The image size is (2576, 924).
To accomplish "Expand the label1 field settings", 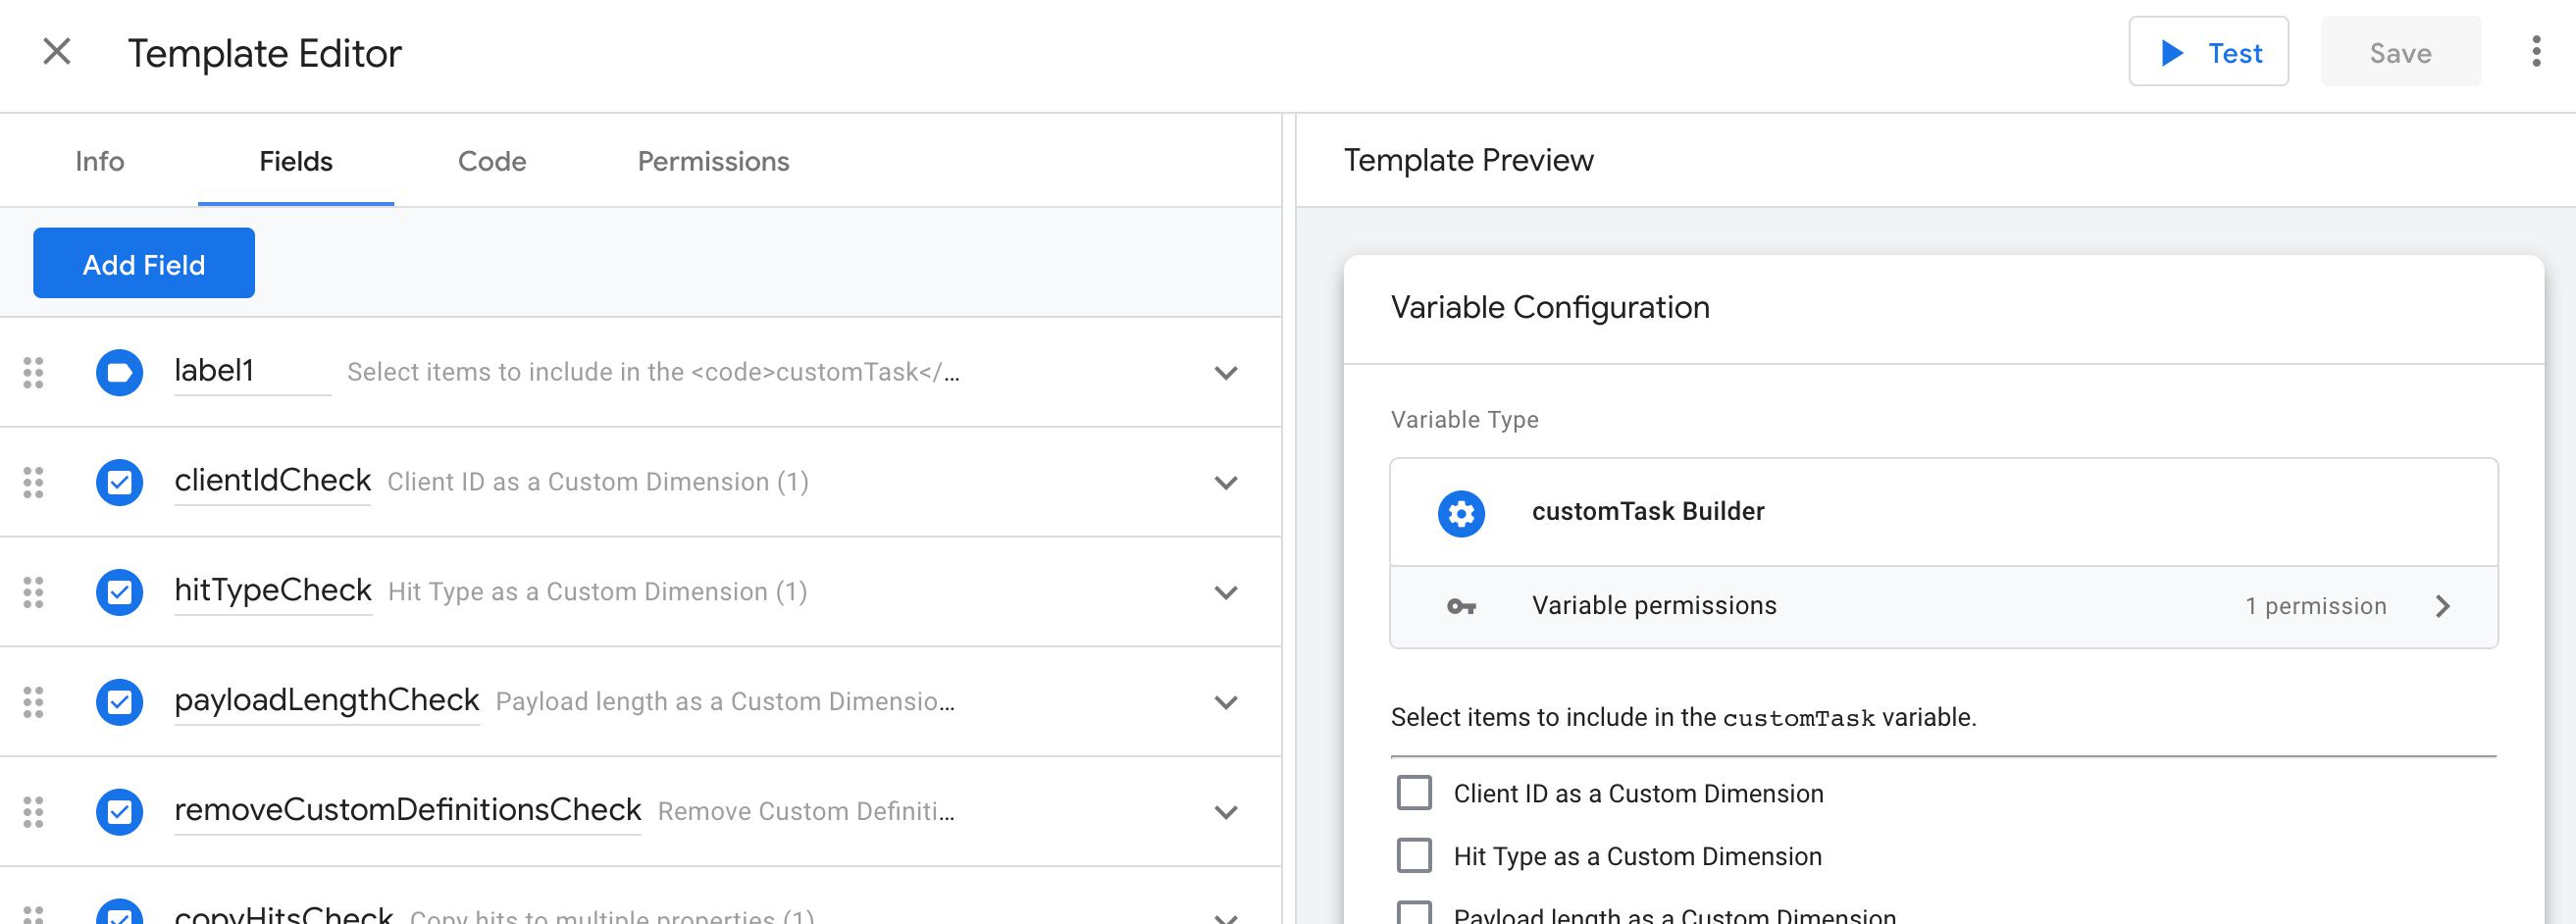I will [x=1226, y=373].
